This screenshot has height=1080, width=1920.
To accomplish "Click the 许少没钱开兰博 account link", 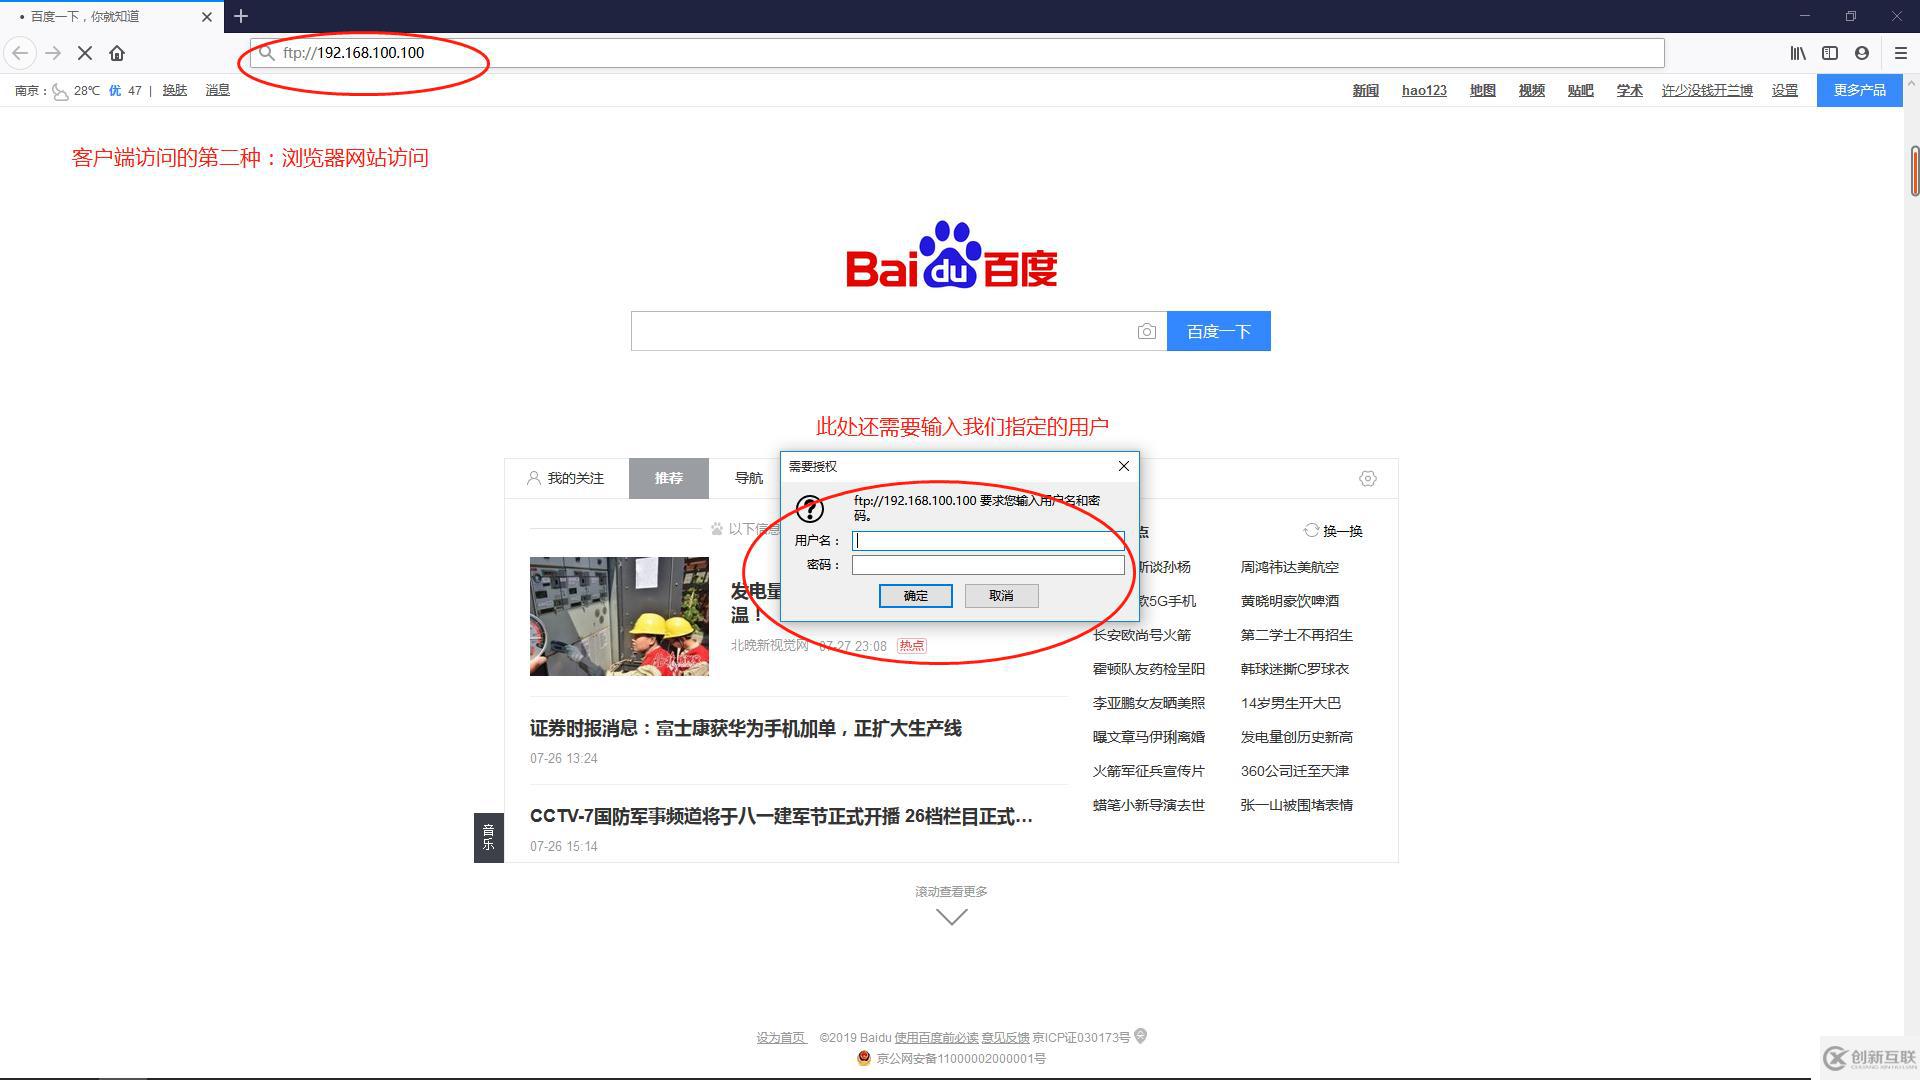I will [1707, 90].
